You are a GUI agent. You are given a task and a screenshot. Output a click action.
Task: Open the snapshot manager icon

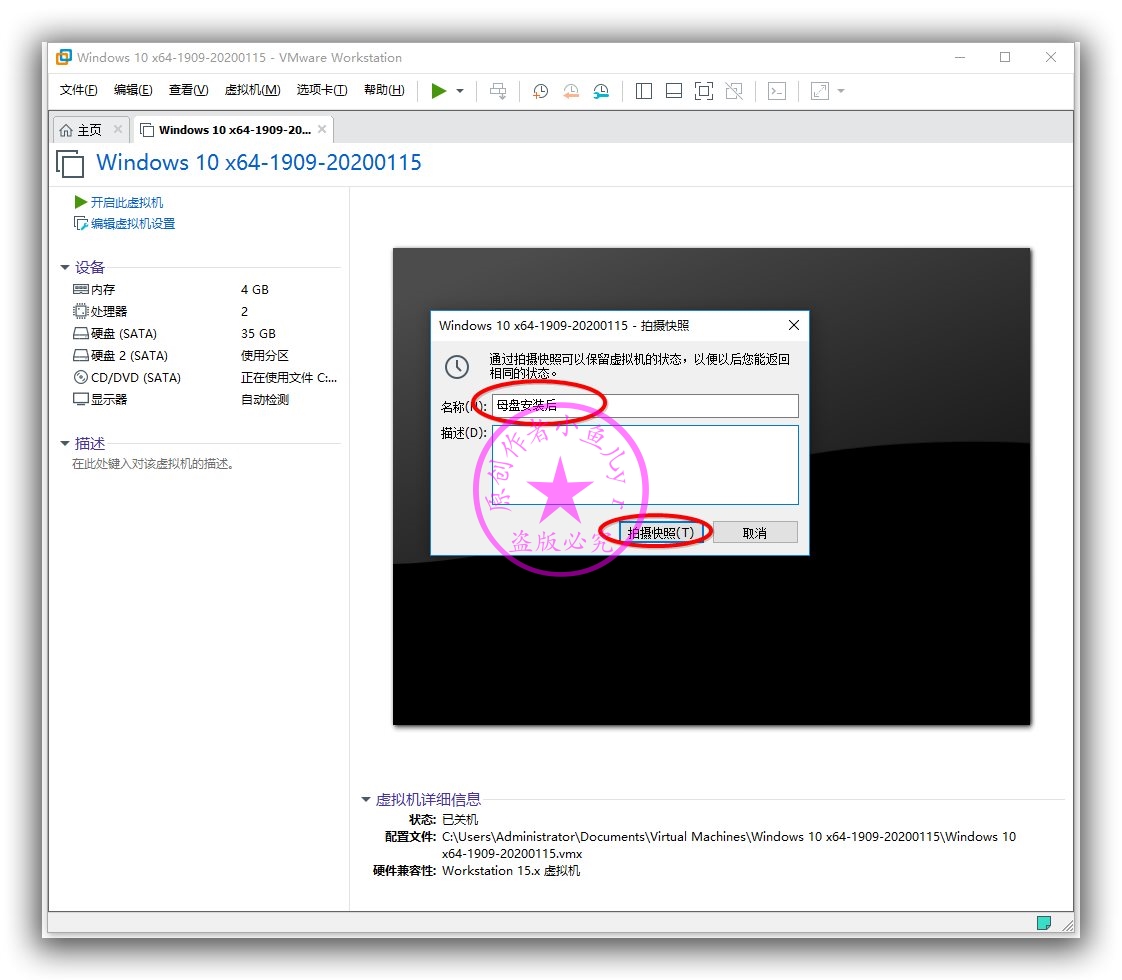(601, 91)
